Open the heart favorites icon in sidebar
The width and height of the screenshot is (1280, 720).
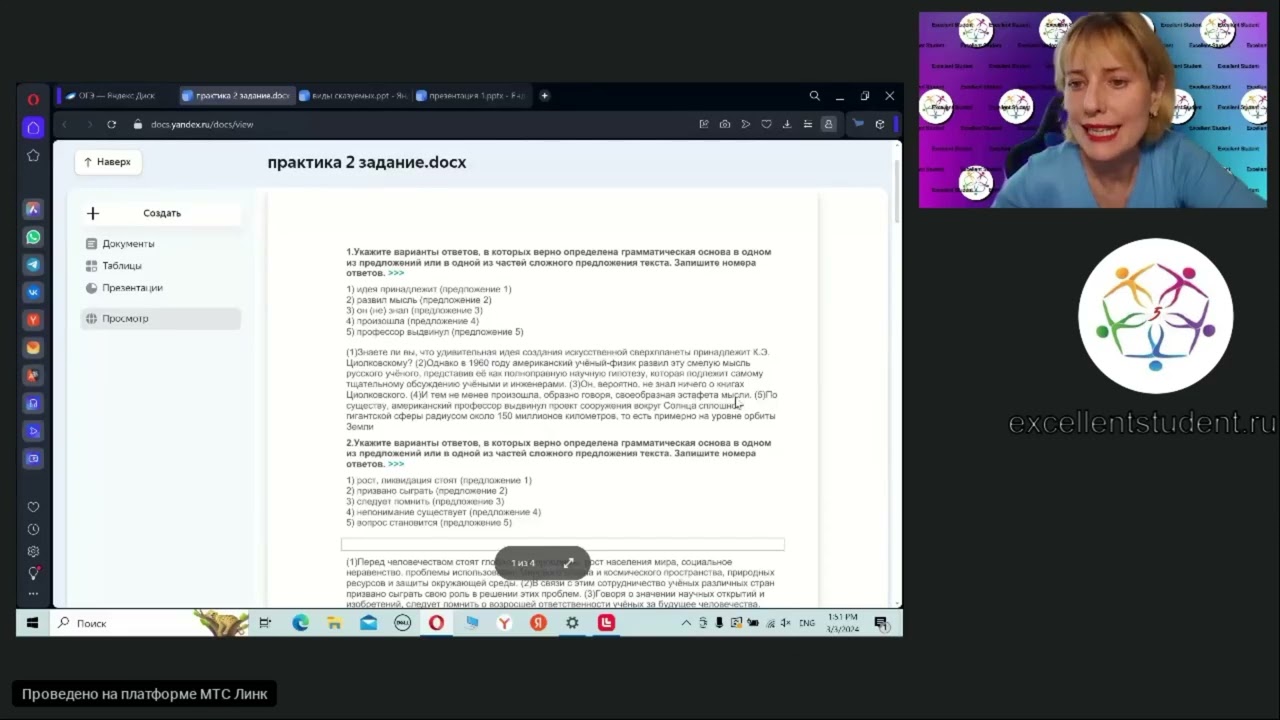pos(33,507)
